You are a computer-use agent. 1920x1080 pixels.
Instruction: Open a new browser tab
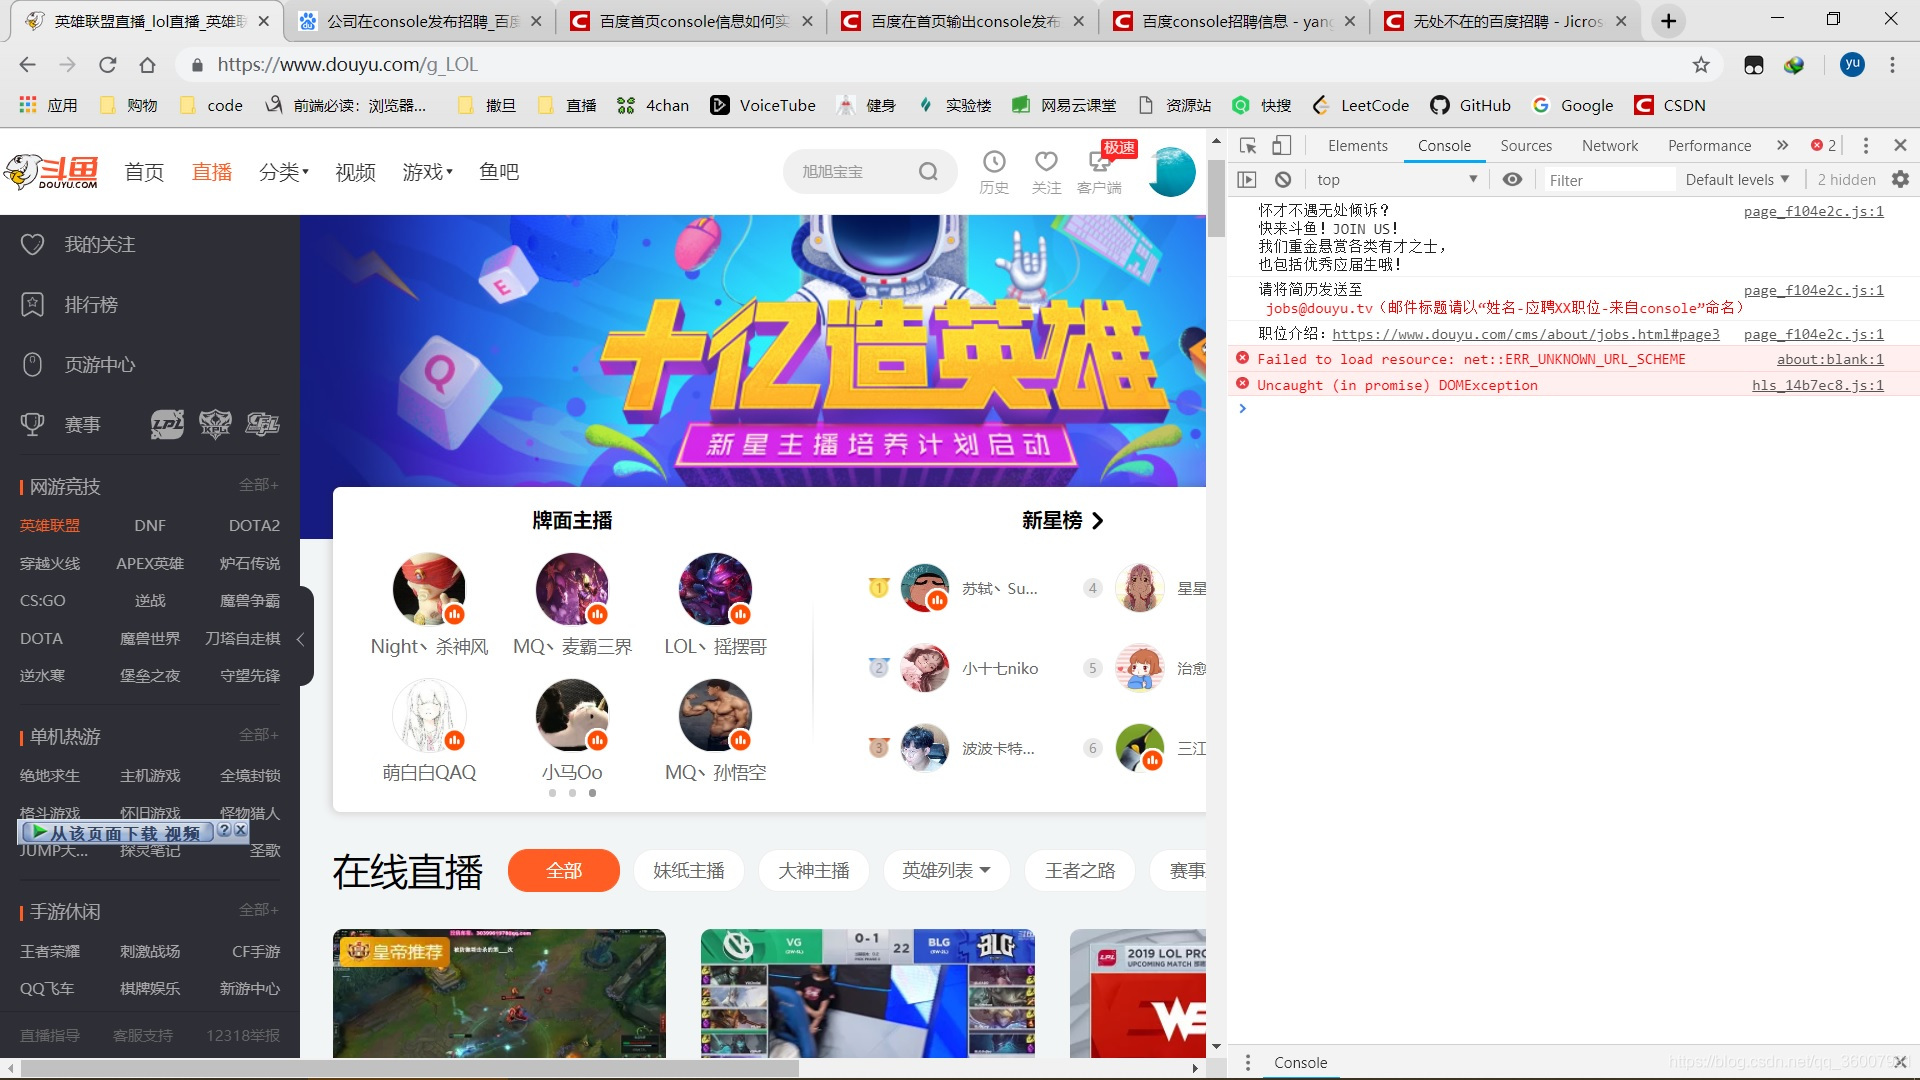(1668, 21)
